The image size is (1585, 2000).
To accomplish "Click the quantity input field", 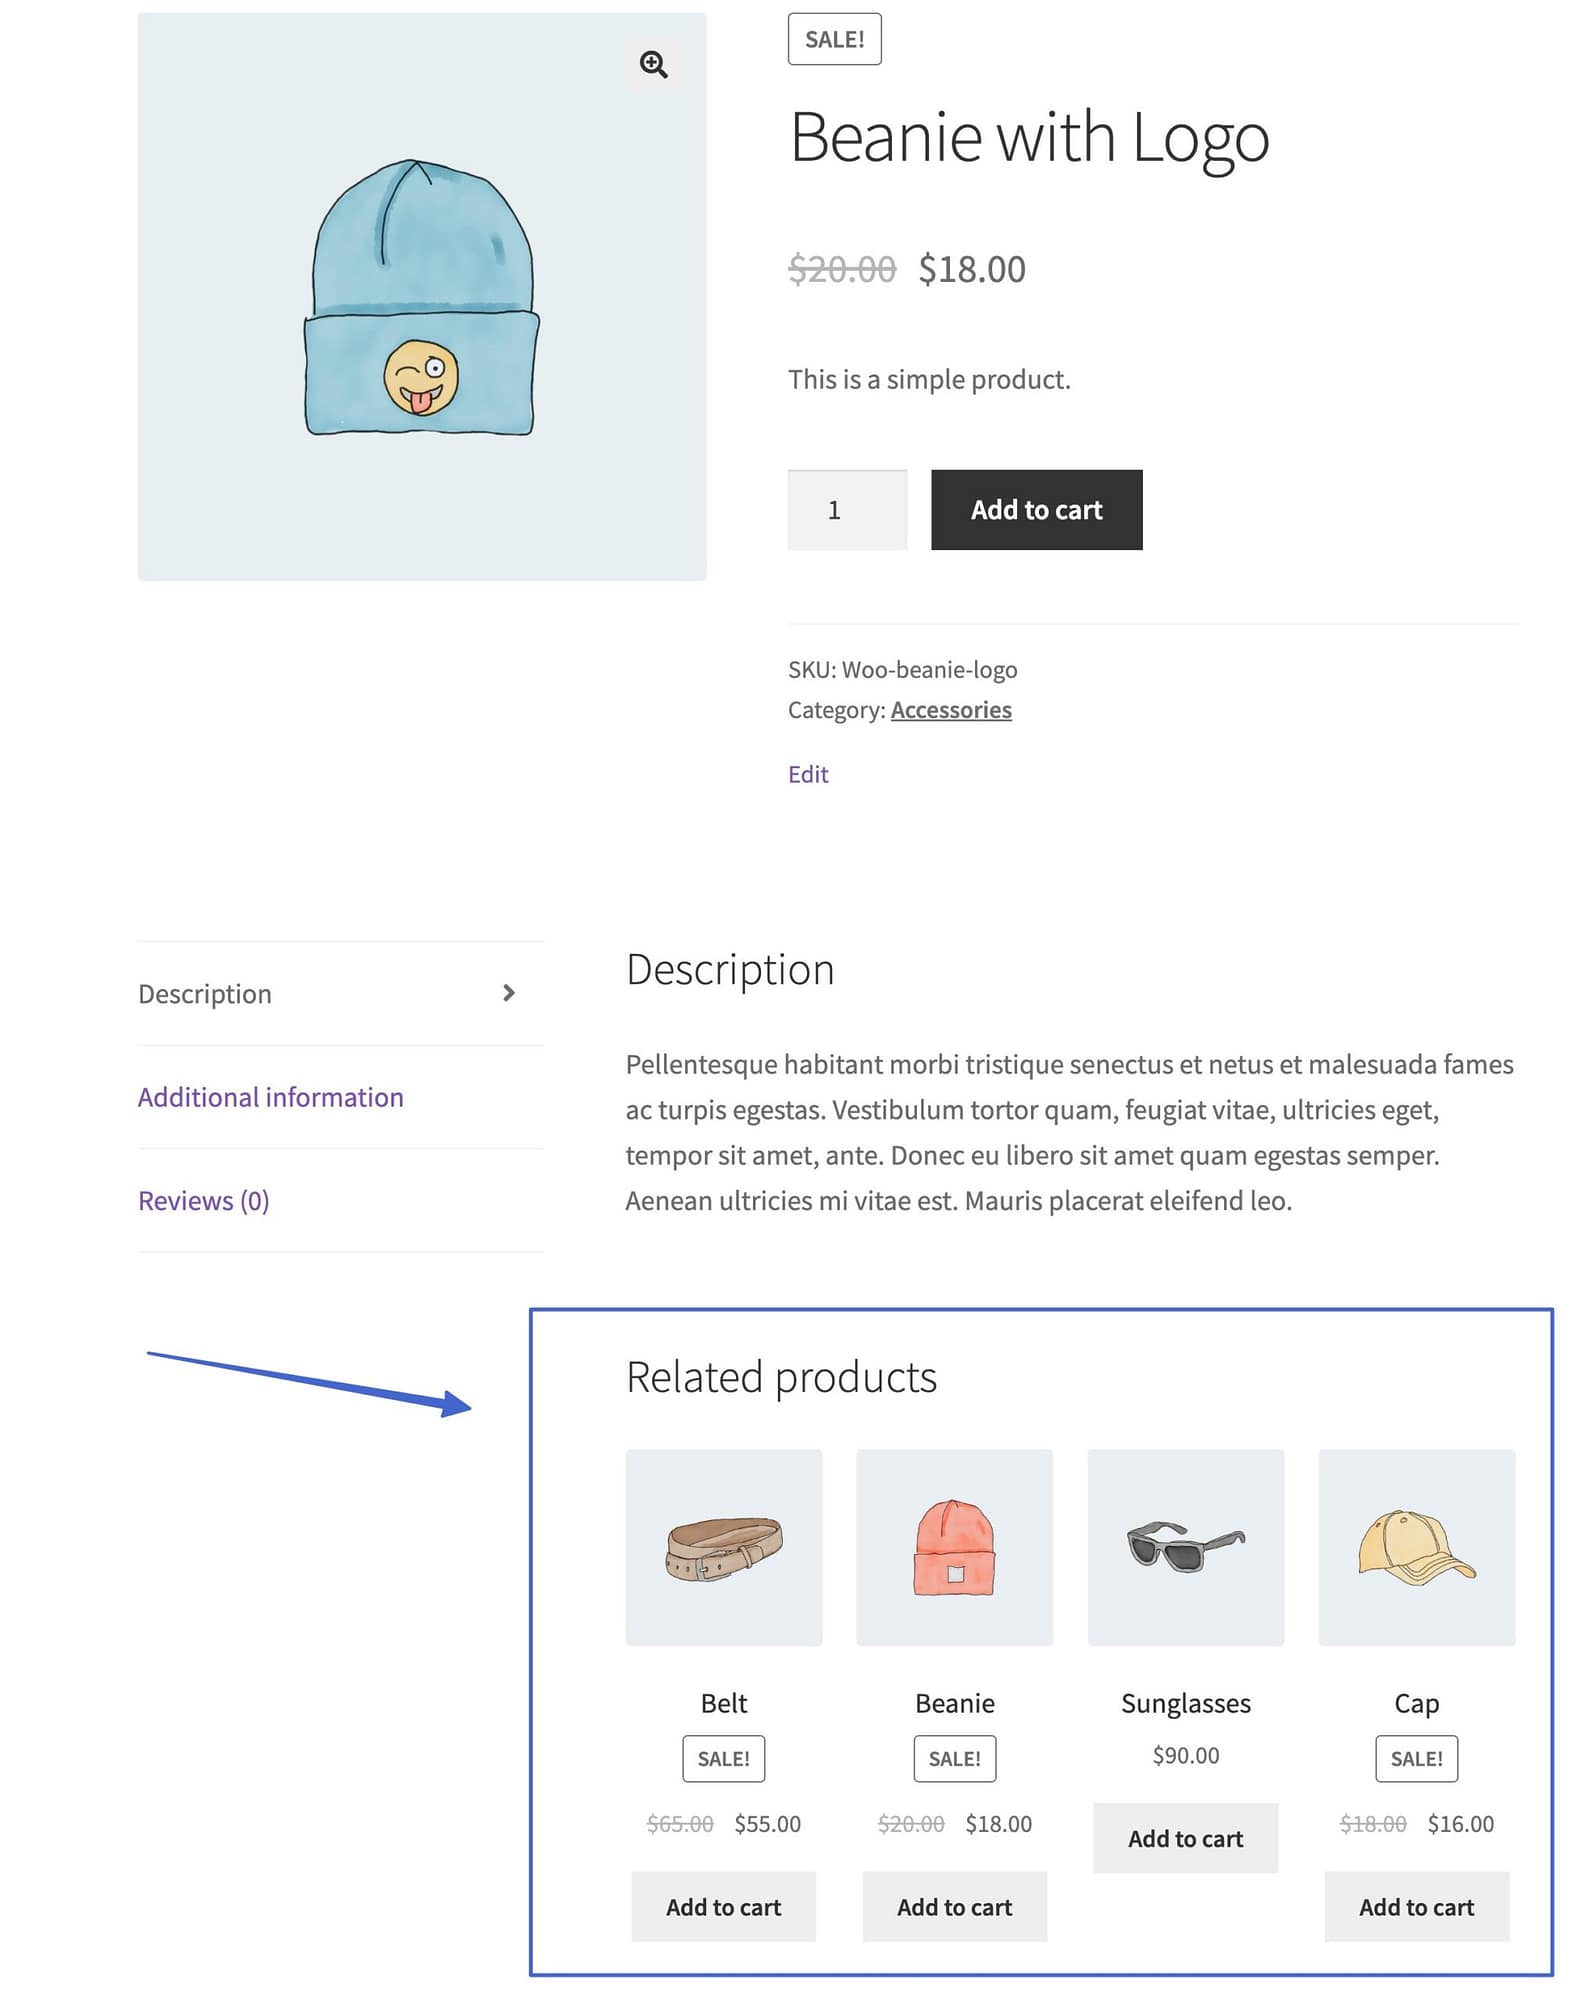I will click(x=846, y=510).
